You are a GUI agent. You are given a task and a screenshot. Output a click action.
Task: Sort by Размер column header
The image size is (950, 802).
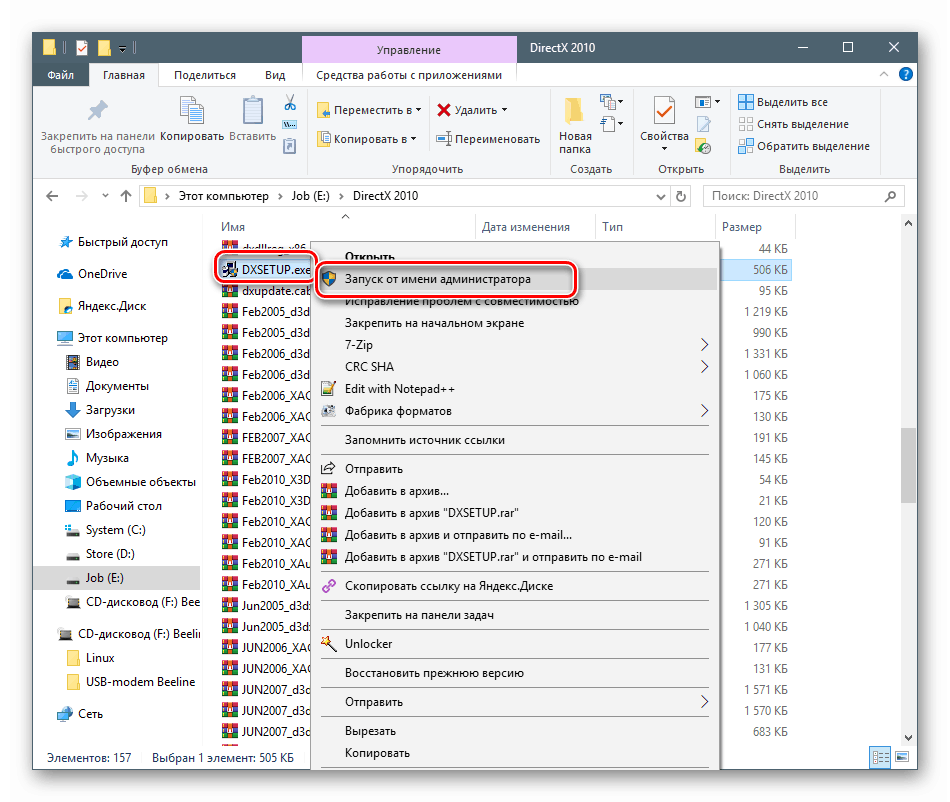tap(754, 227)
